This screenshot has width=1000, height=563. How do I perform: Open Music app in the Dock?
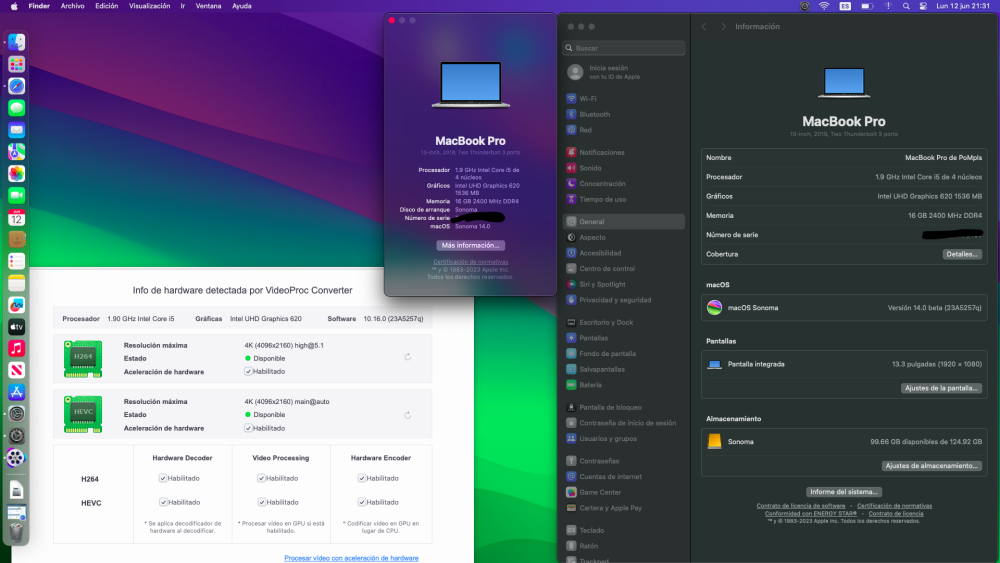(x=17, y=348)
